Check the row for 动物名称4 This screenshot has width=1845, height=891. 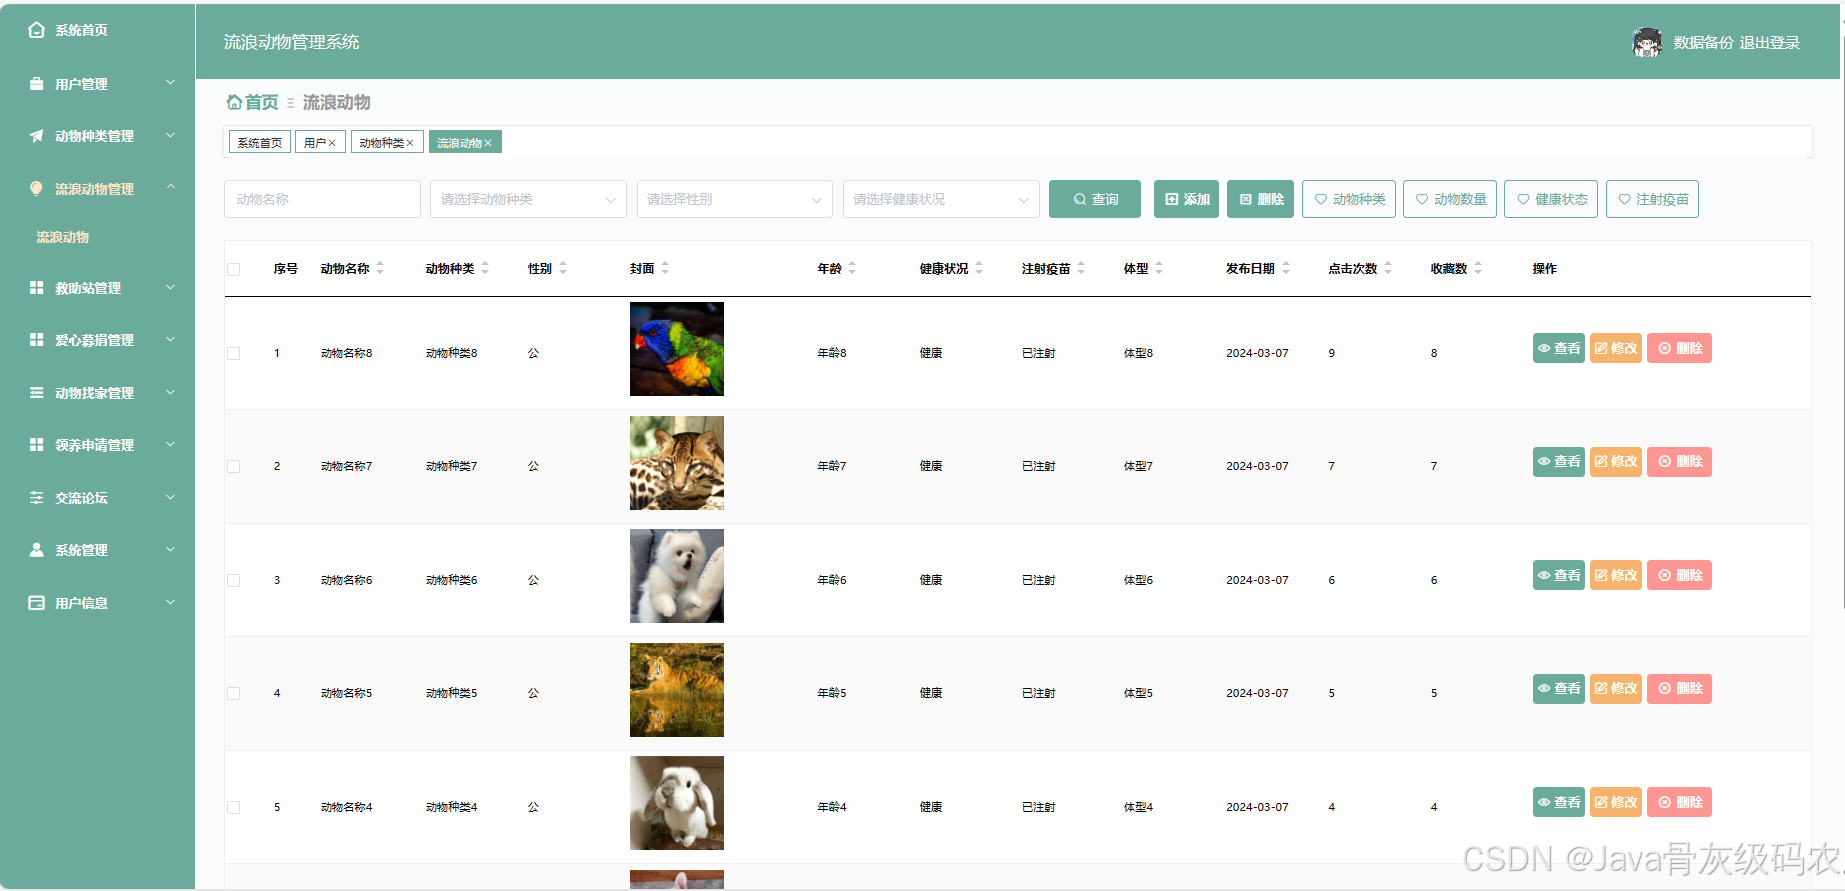(x=234, y=807)
